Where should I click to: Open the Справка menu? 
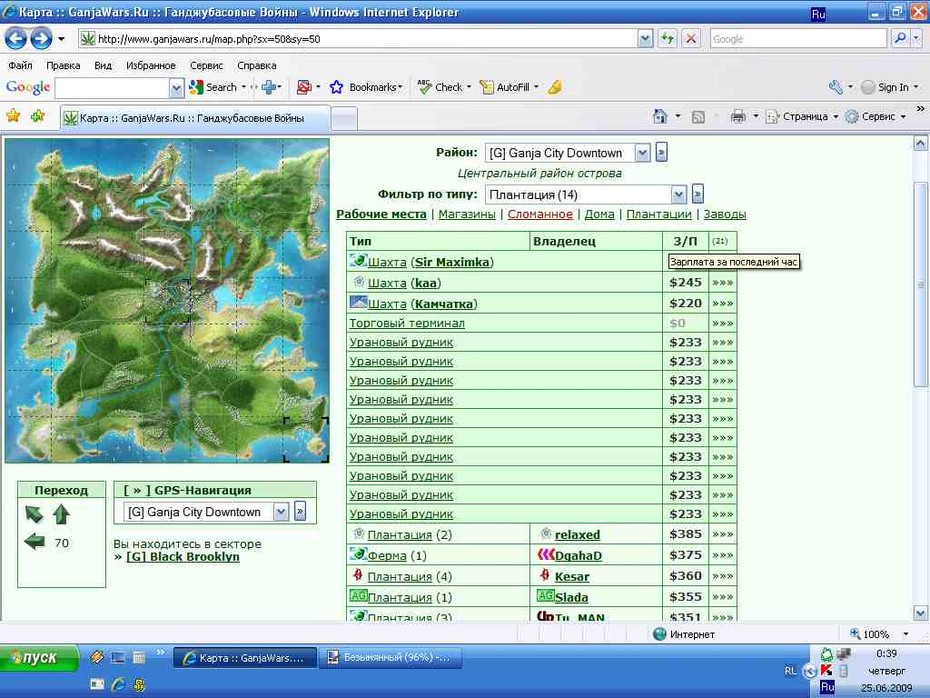coord(256,65)
